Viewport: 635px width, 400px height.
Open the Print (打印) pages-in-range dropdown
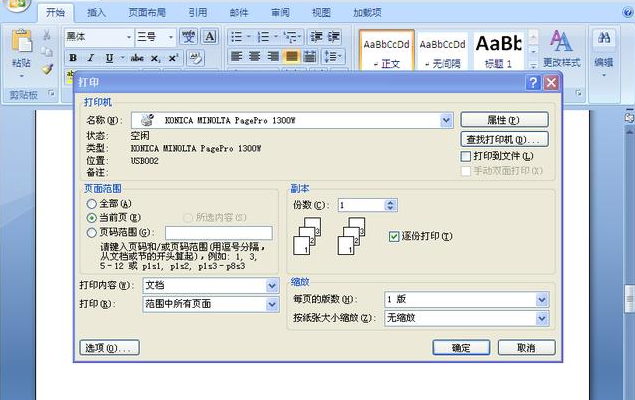(x=272, y=304)
